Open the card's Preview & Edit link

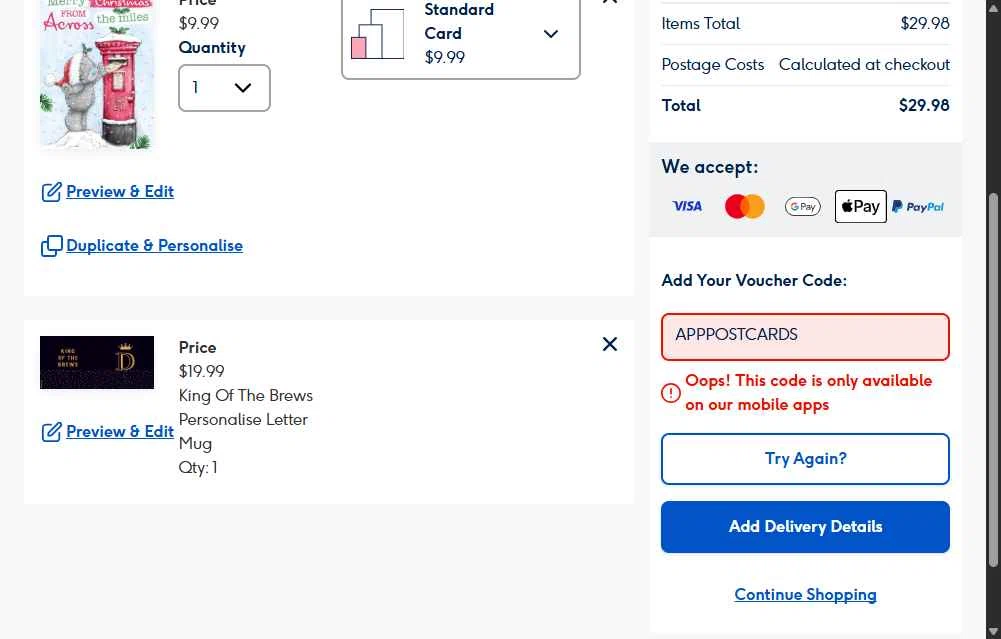click(x=120, y=192)
